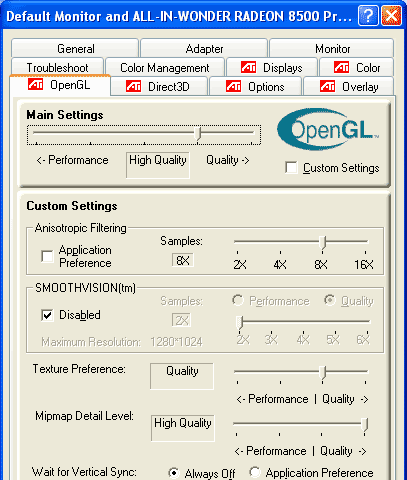407x480 pixels.
Task: Click the 'Mipmap Detail Level:' label
Action: [x=84, y=416]
